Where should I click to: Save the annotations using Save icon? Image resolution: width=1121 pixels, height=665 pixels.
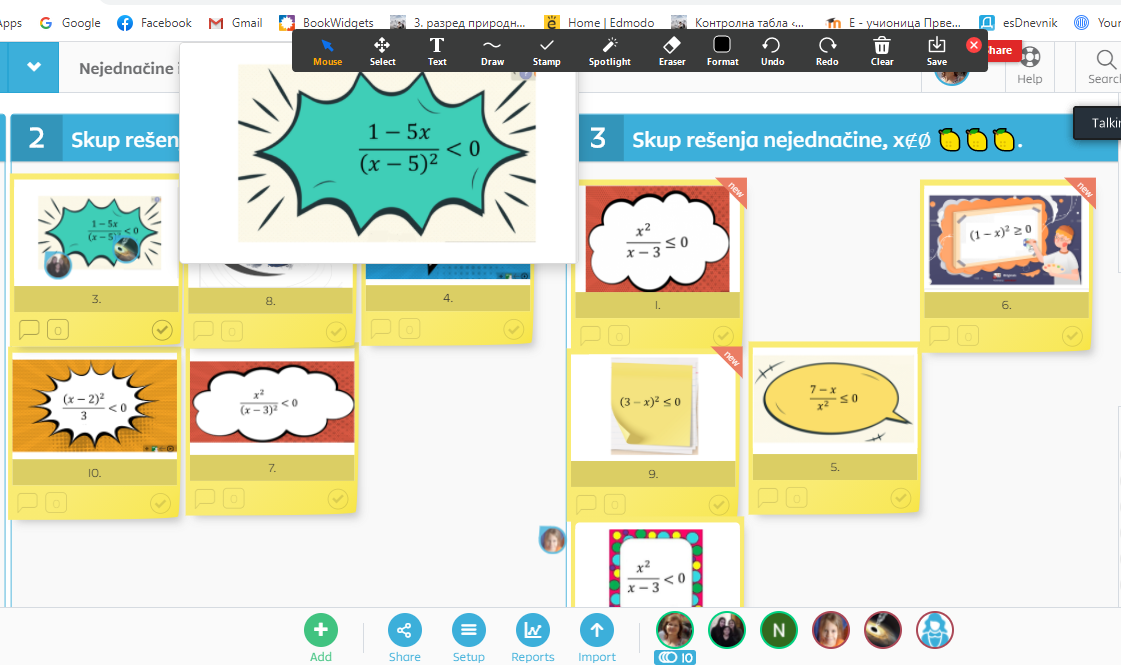tap(936, 50)
